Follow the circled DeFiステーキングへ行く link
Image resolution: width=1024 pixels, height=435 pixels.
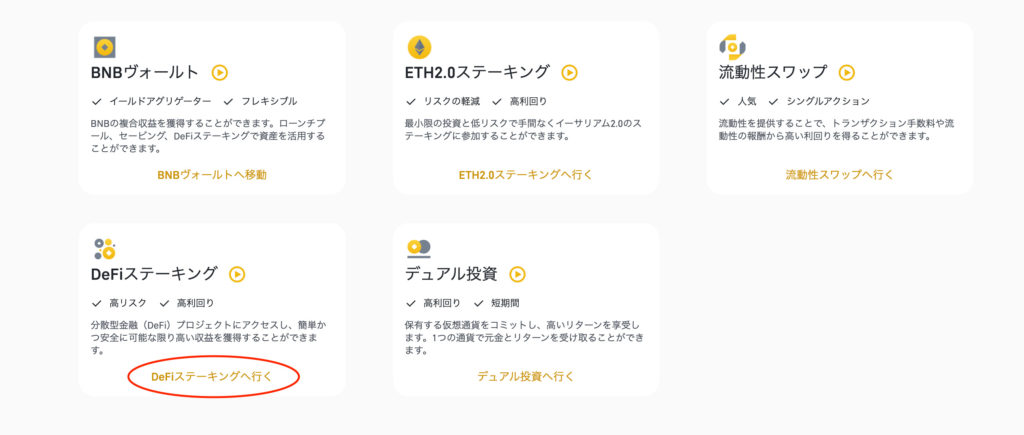211,376
